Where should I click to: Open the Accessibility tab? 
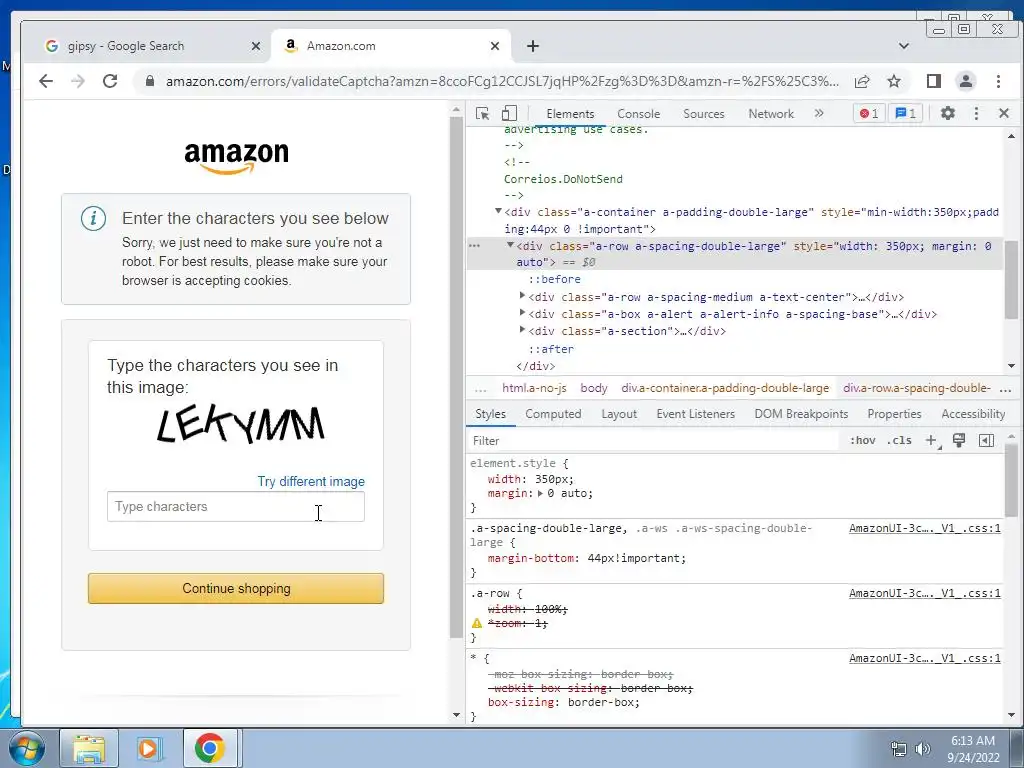coord(973,414)
